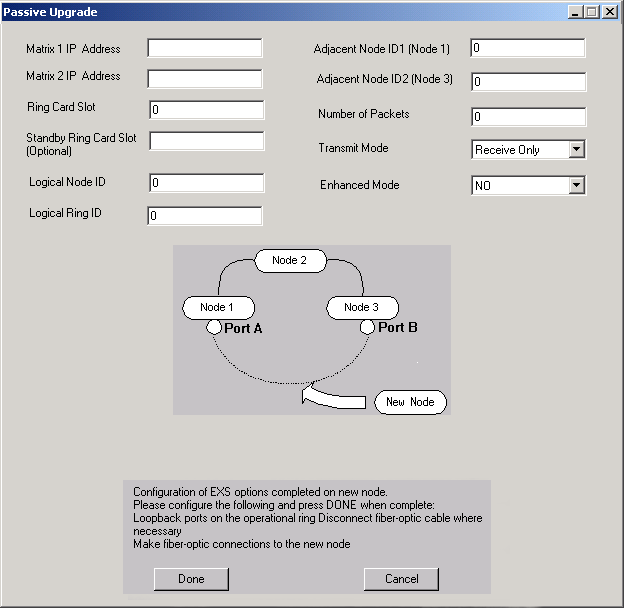Select the Node 3 shape in diagram
Screen dimensions: 624x608
(362, 307)
